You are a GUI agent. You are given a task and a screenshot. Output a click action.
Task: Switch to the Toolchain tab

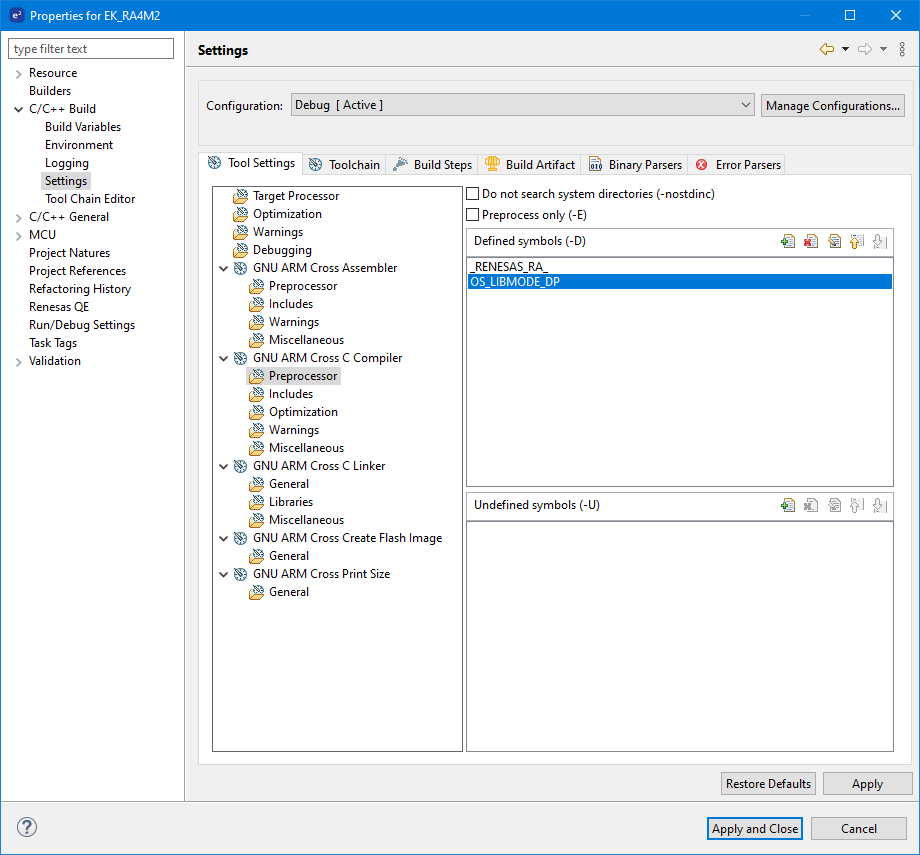tap(344, 164)
